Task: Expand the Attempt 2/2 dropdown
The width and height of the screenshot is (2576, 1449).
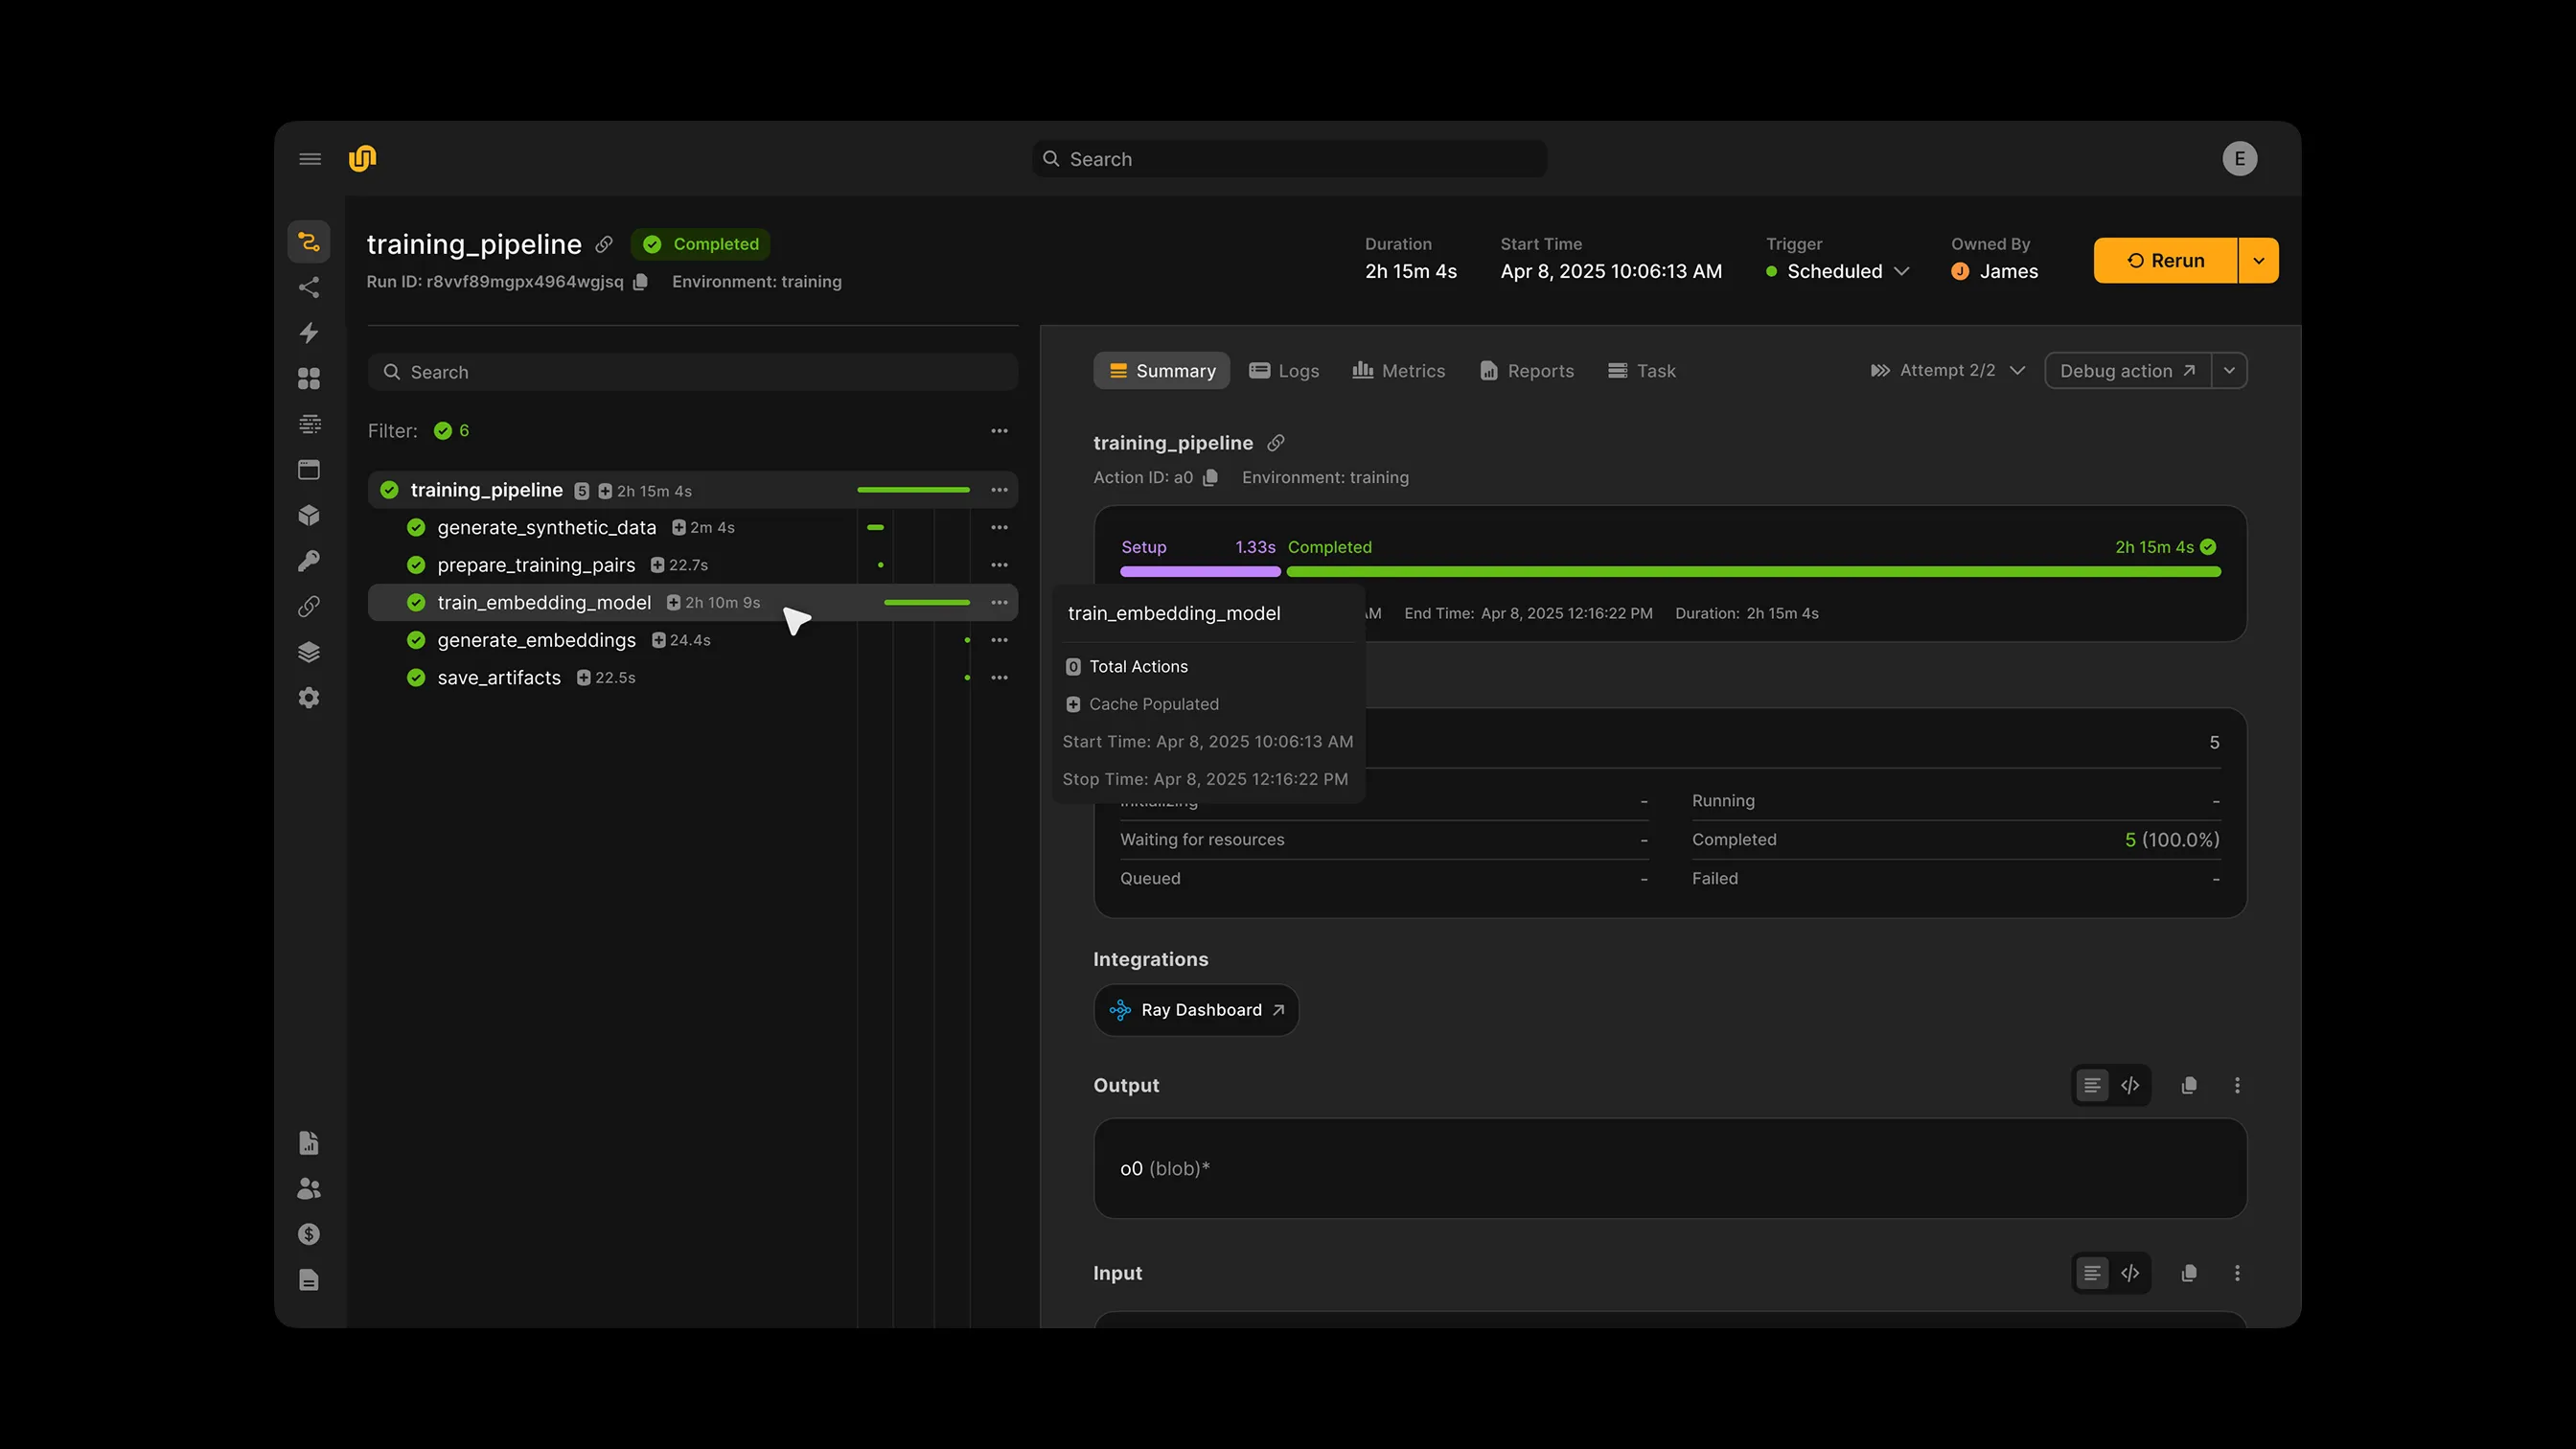Action: click(2019, 370)
